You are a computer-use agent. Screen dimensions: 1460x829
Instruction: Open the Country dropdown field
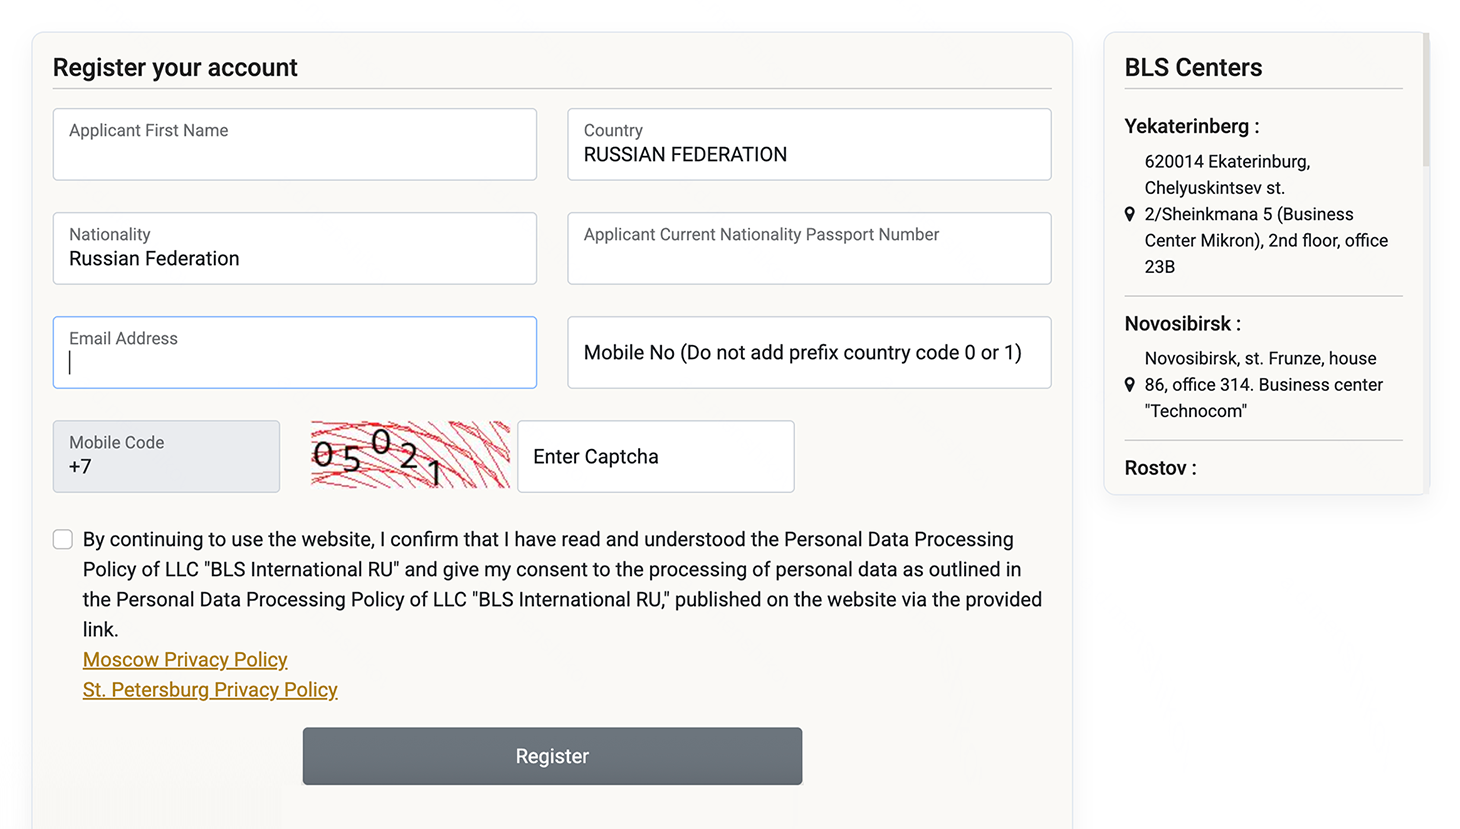click(808, 145)
